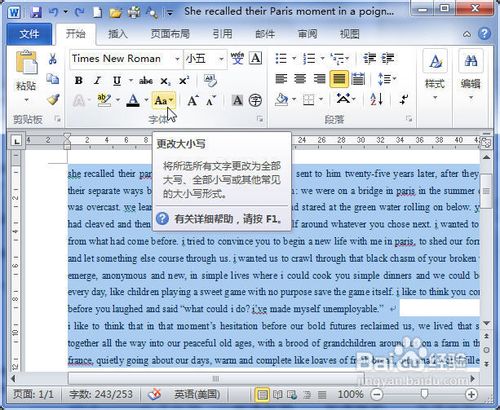Open the Times New Roman font dropdown

[x=177, y=59]
